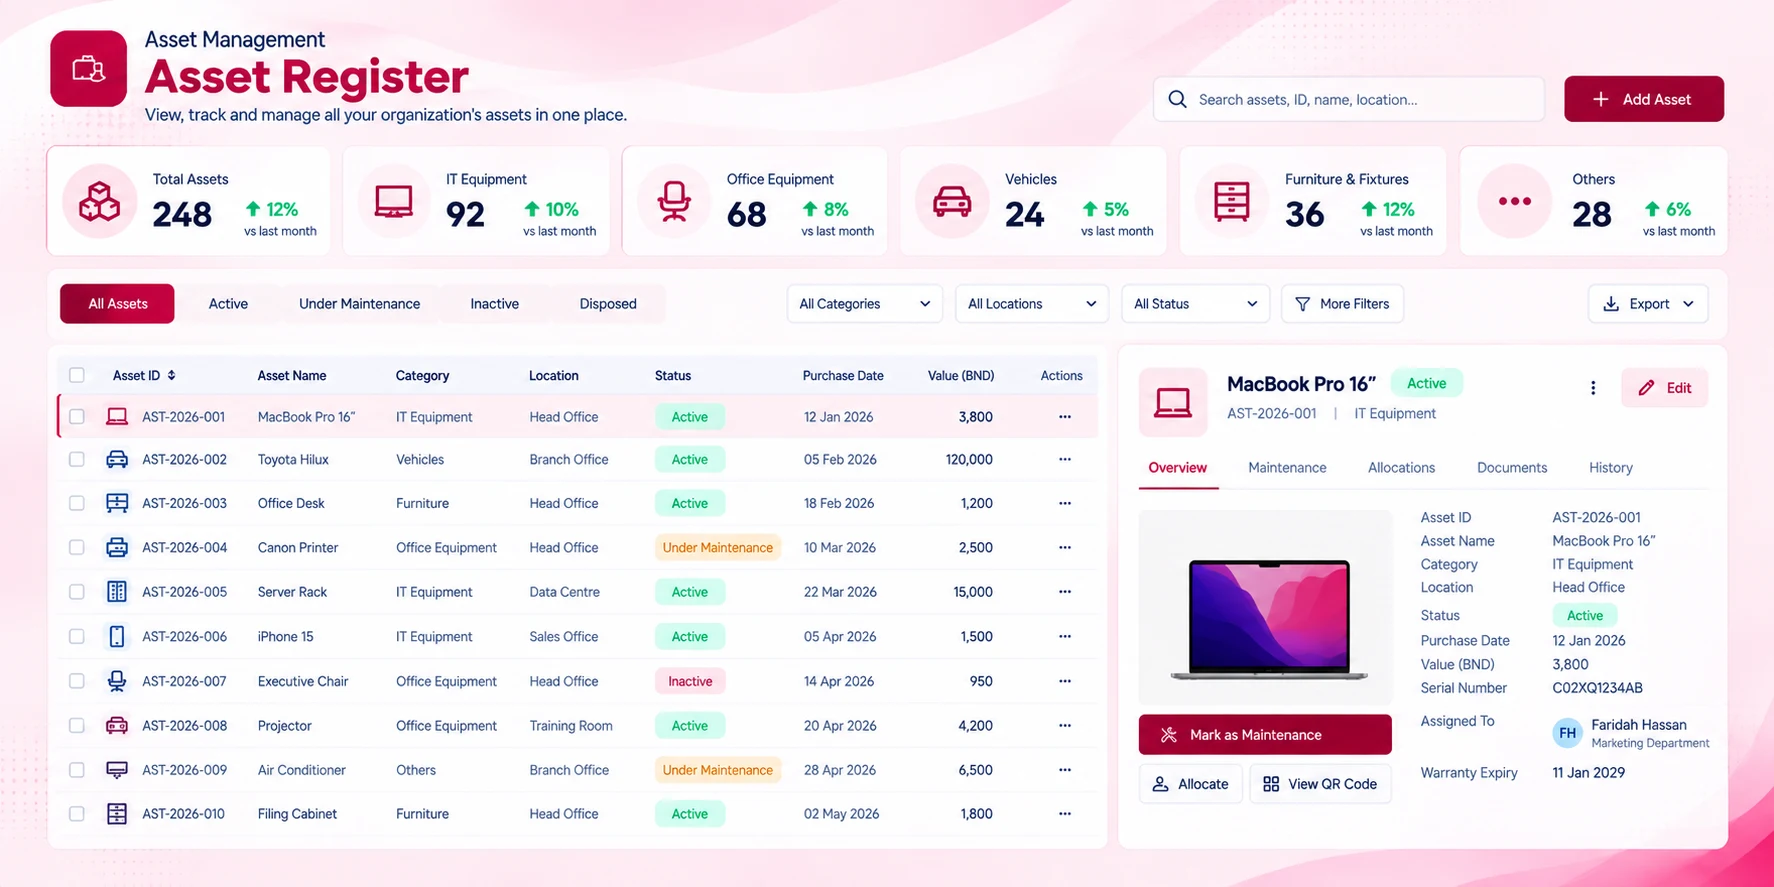Tick the Server Rack row checkbox
1774x887 pixels.
(77, 592)
